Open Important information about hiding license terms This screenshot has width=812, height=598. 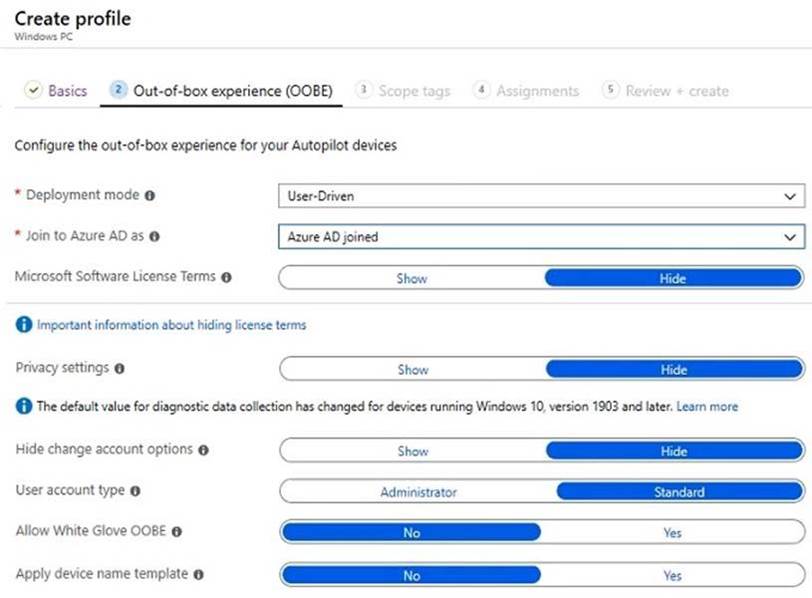(x=171, y=325)
